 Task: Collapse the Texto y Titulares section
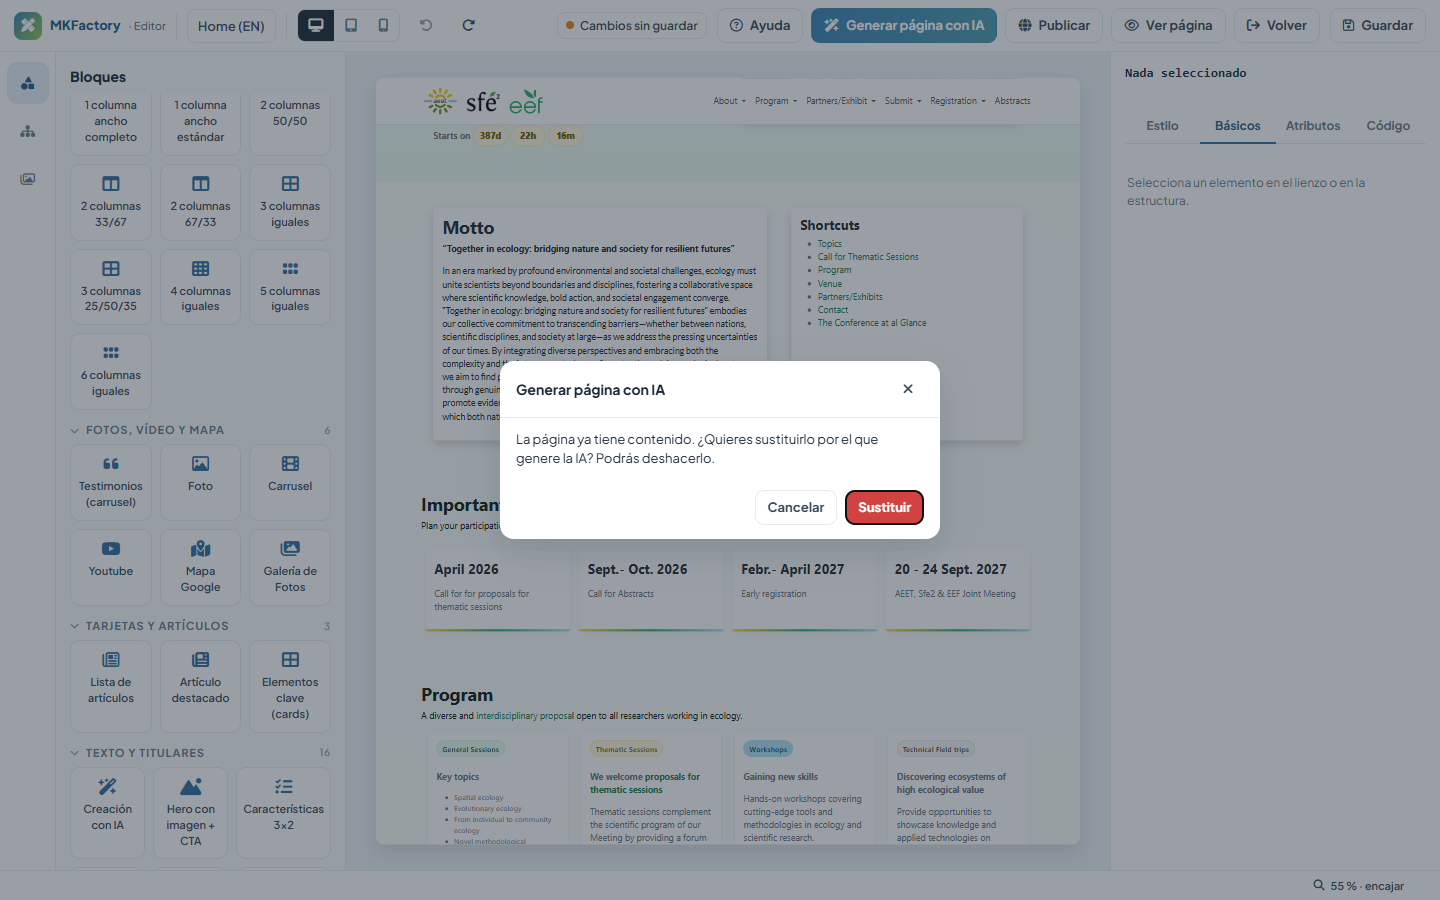(x=200, y=753)
